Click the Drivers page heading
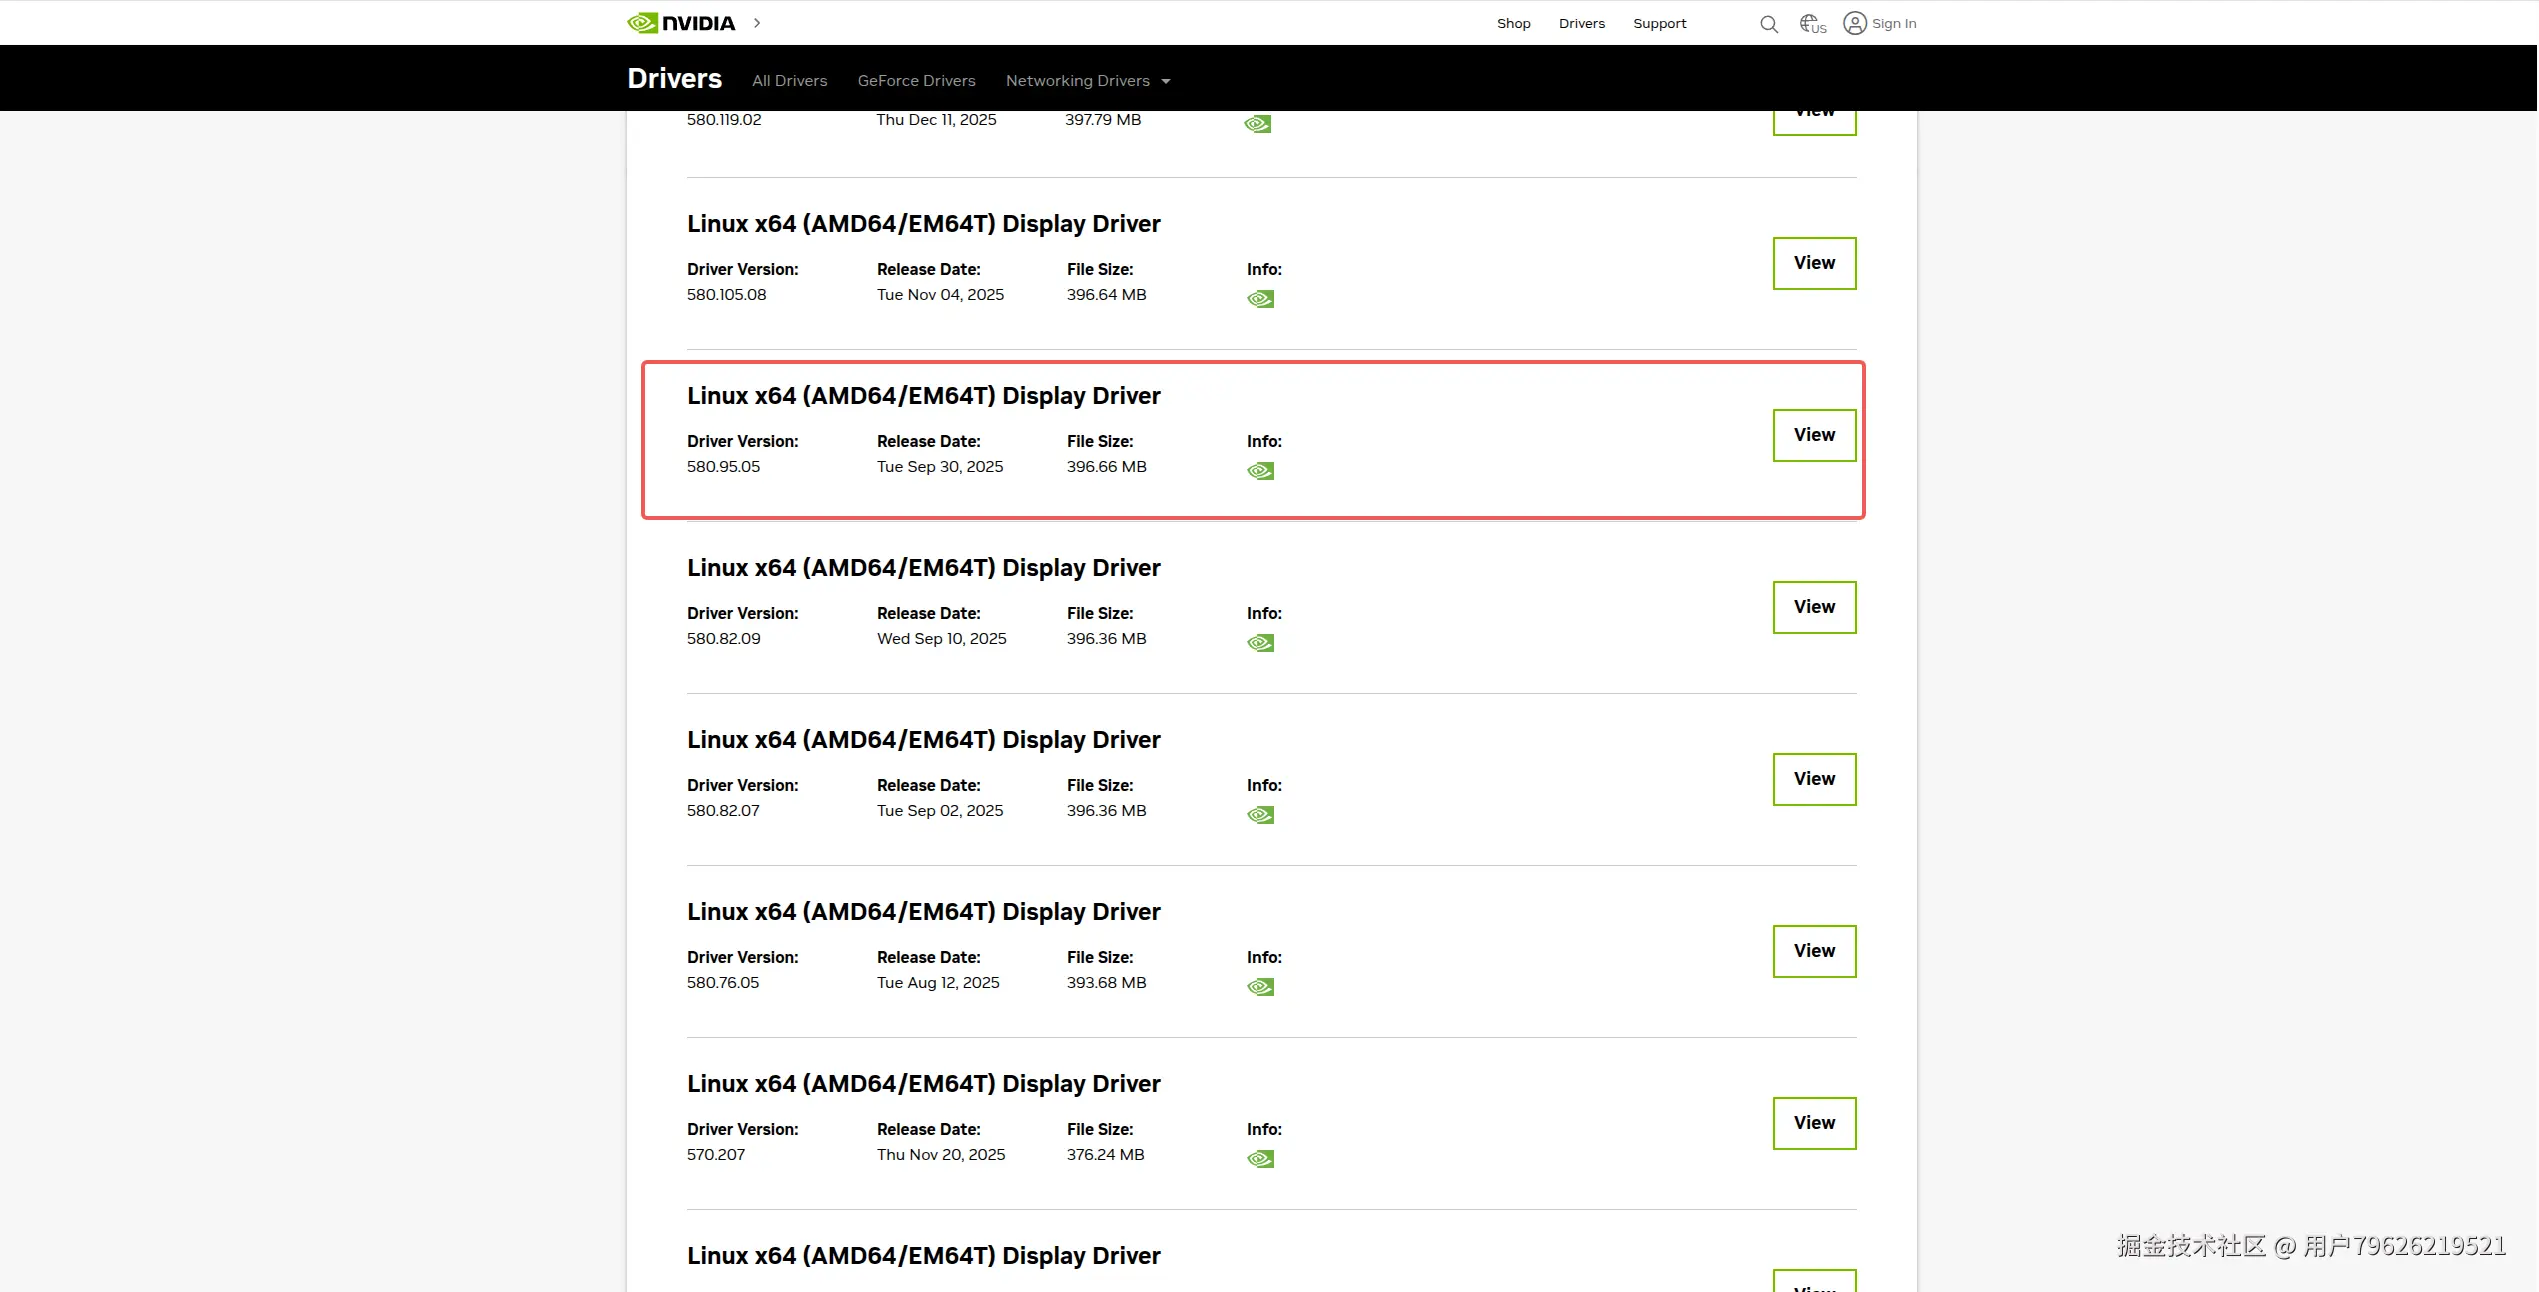Screen dimensions: 2539x1292 click(x=674, y=79)
